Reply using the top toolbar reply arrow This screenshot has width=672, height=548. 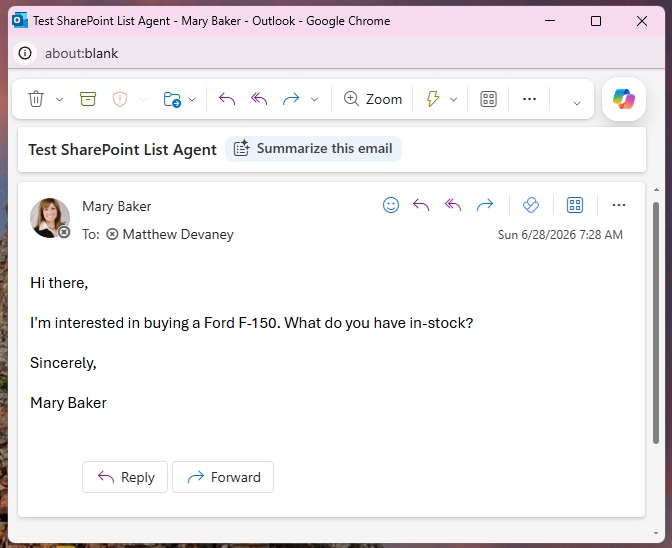(227, 99)
